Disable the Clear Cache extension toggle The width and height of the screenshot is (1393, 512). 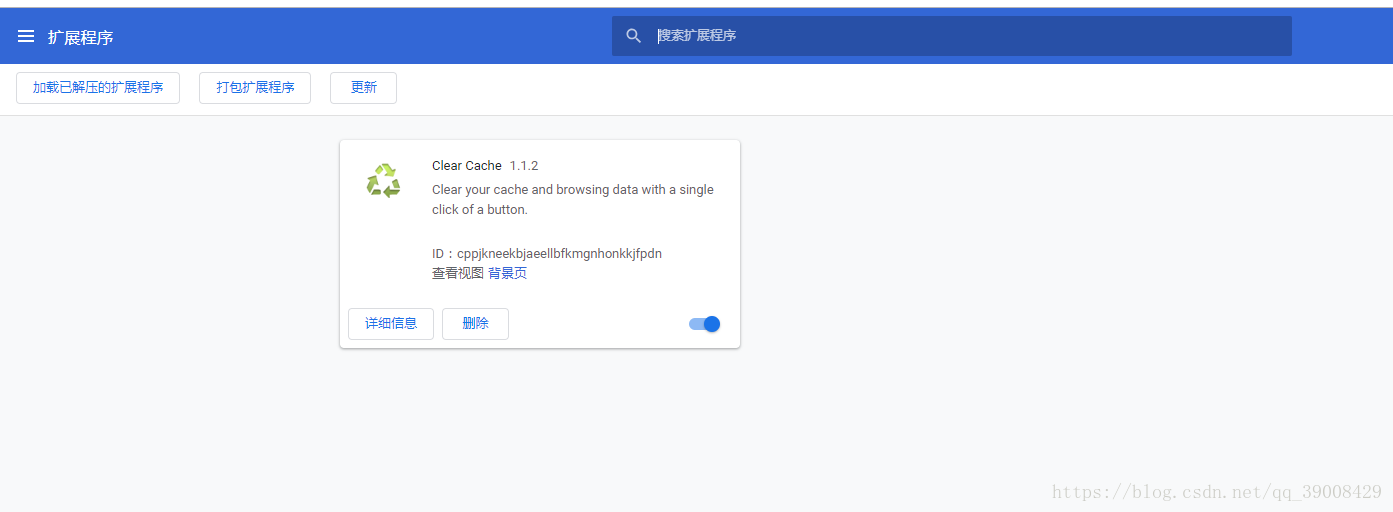(705, 324)
